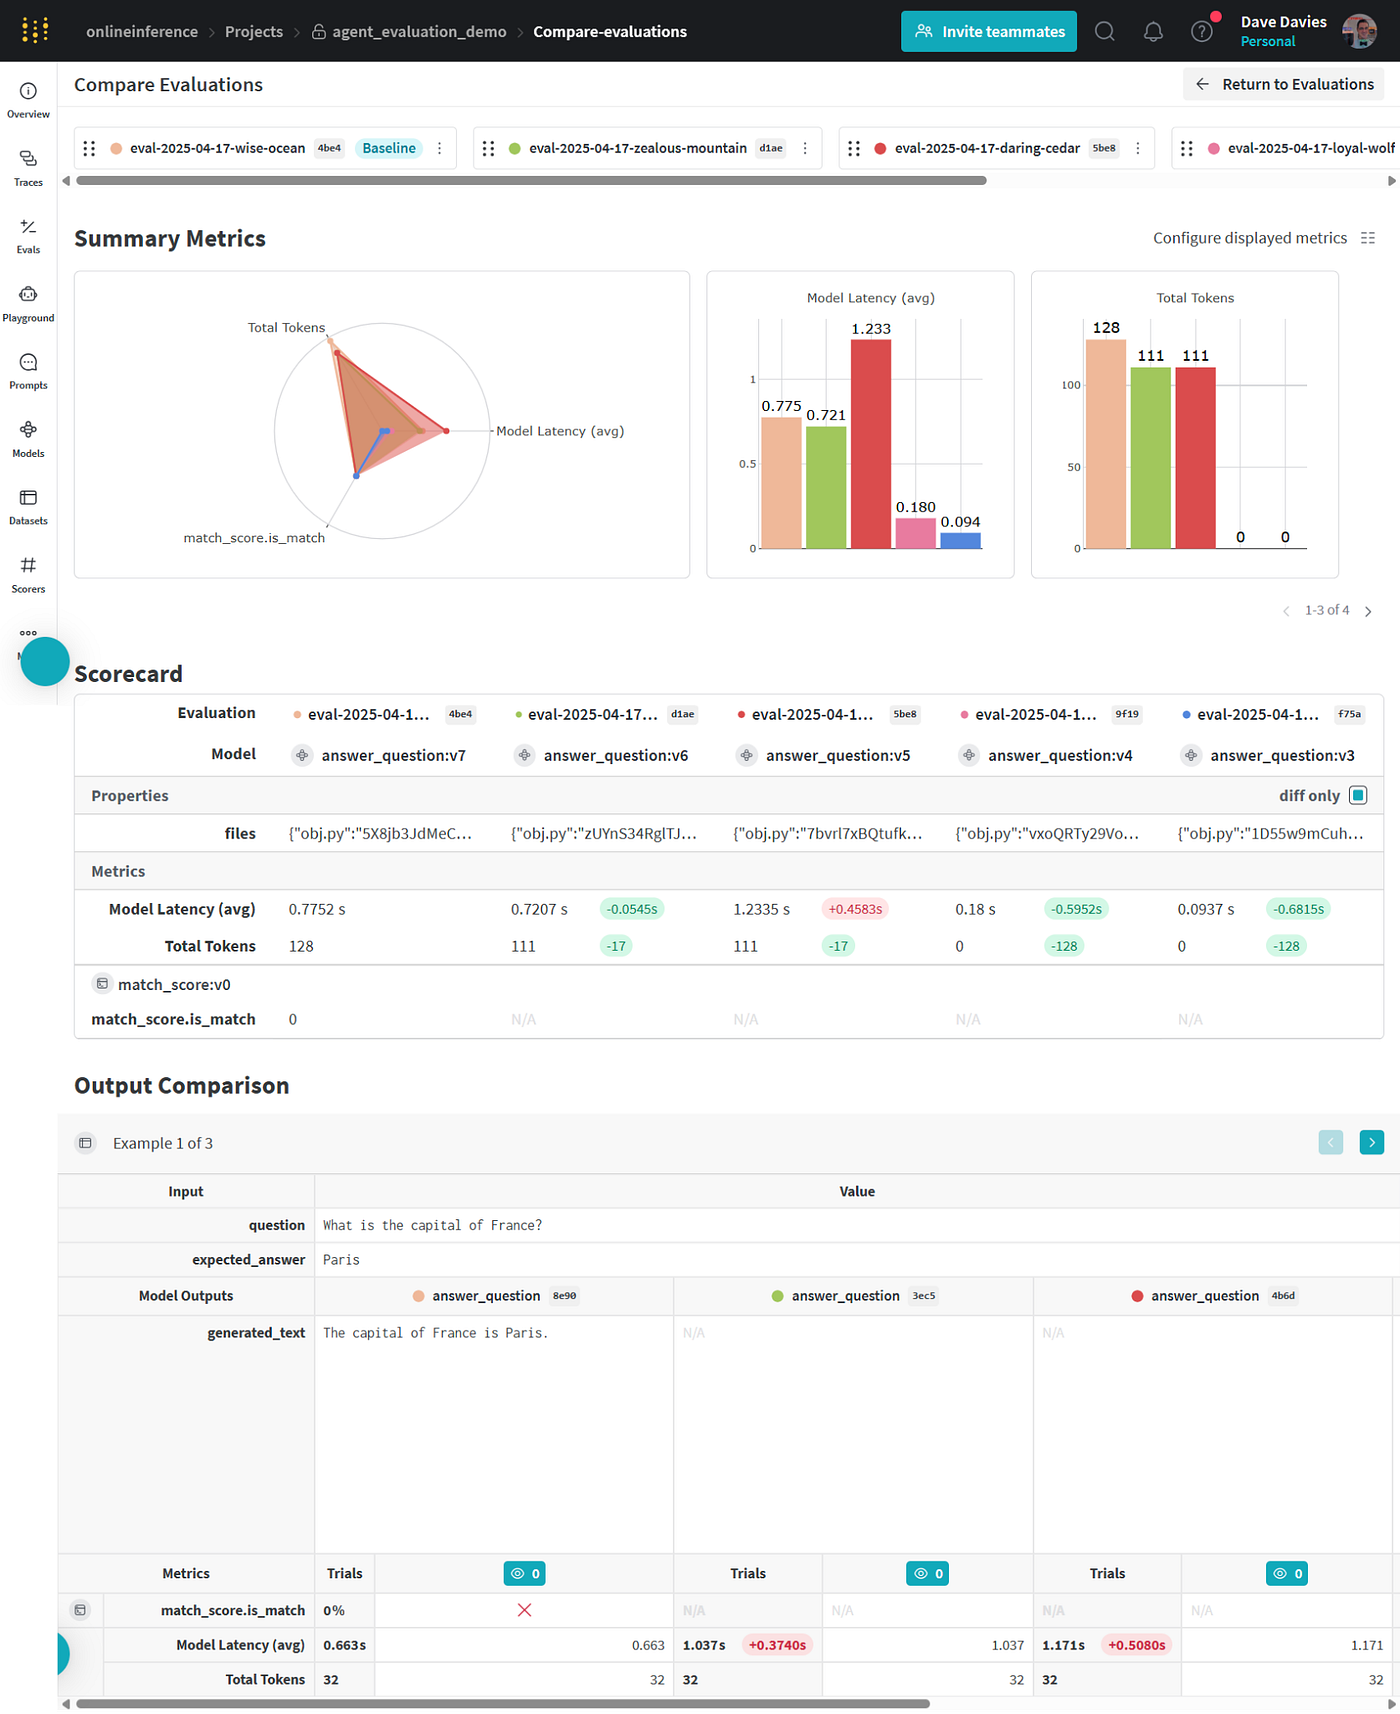Click the teal floating chat bubble
This screenshot has width=1400, height=1714.
click(x=45, y=661)
